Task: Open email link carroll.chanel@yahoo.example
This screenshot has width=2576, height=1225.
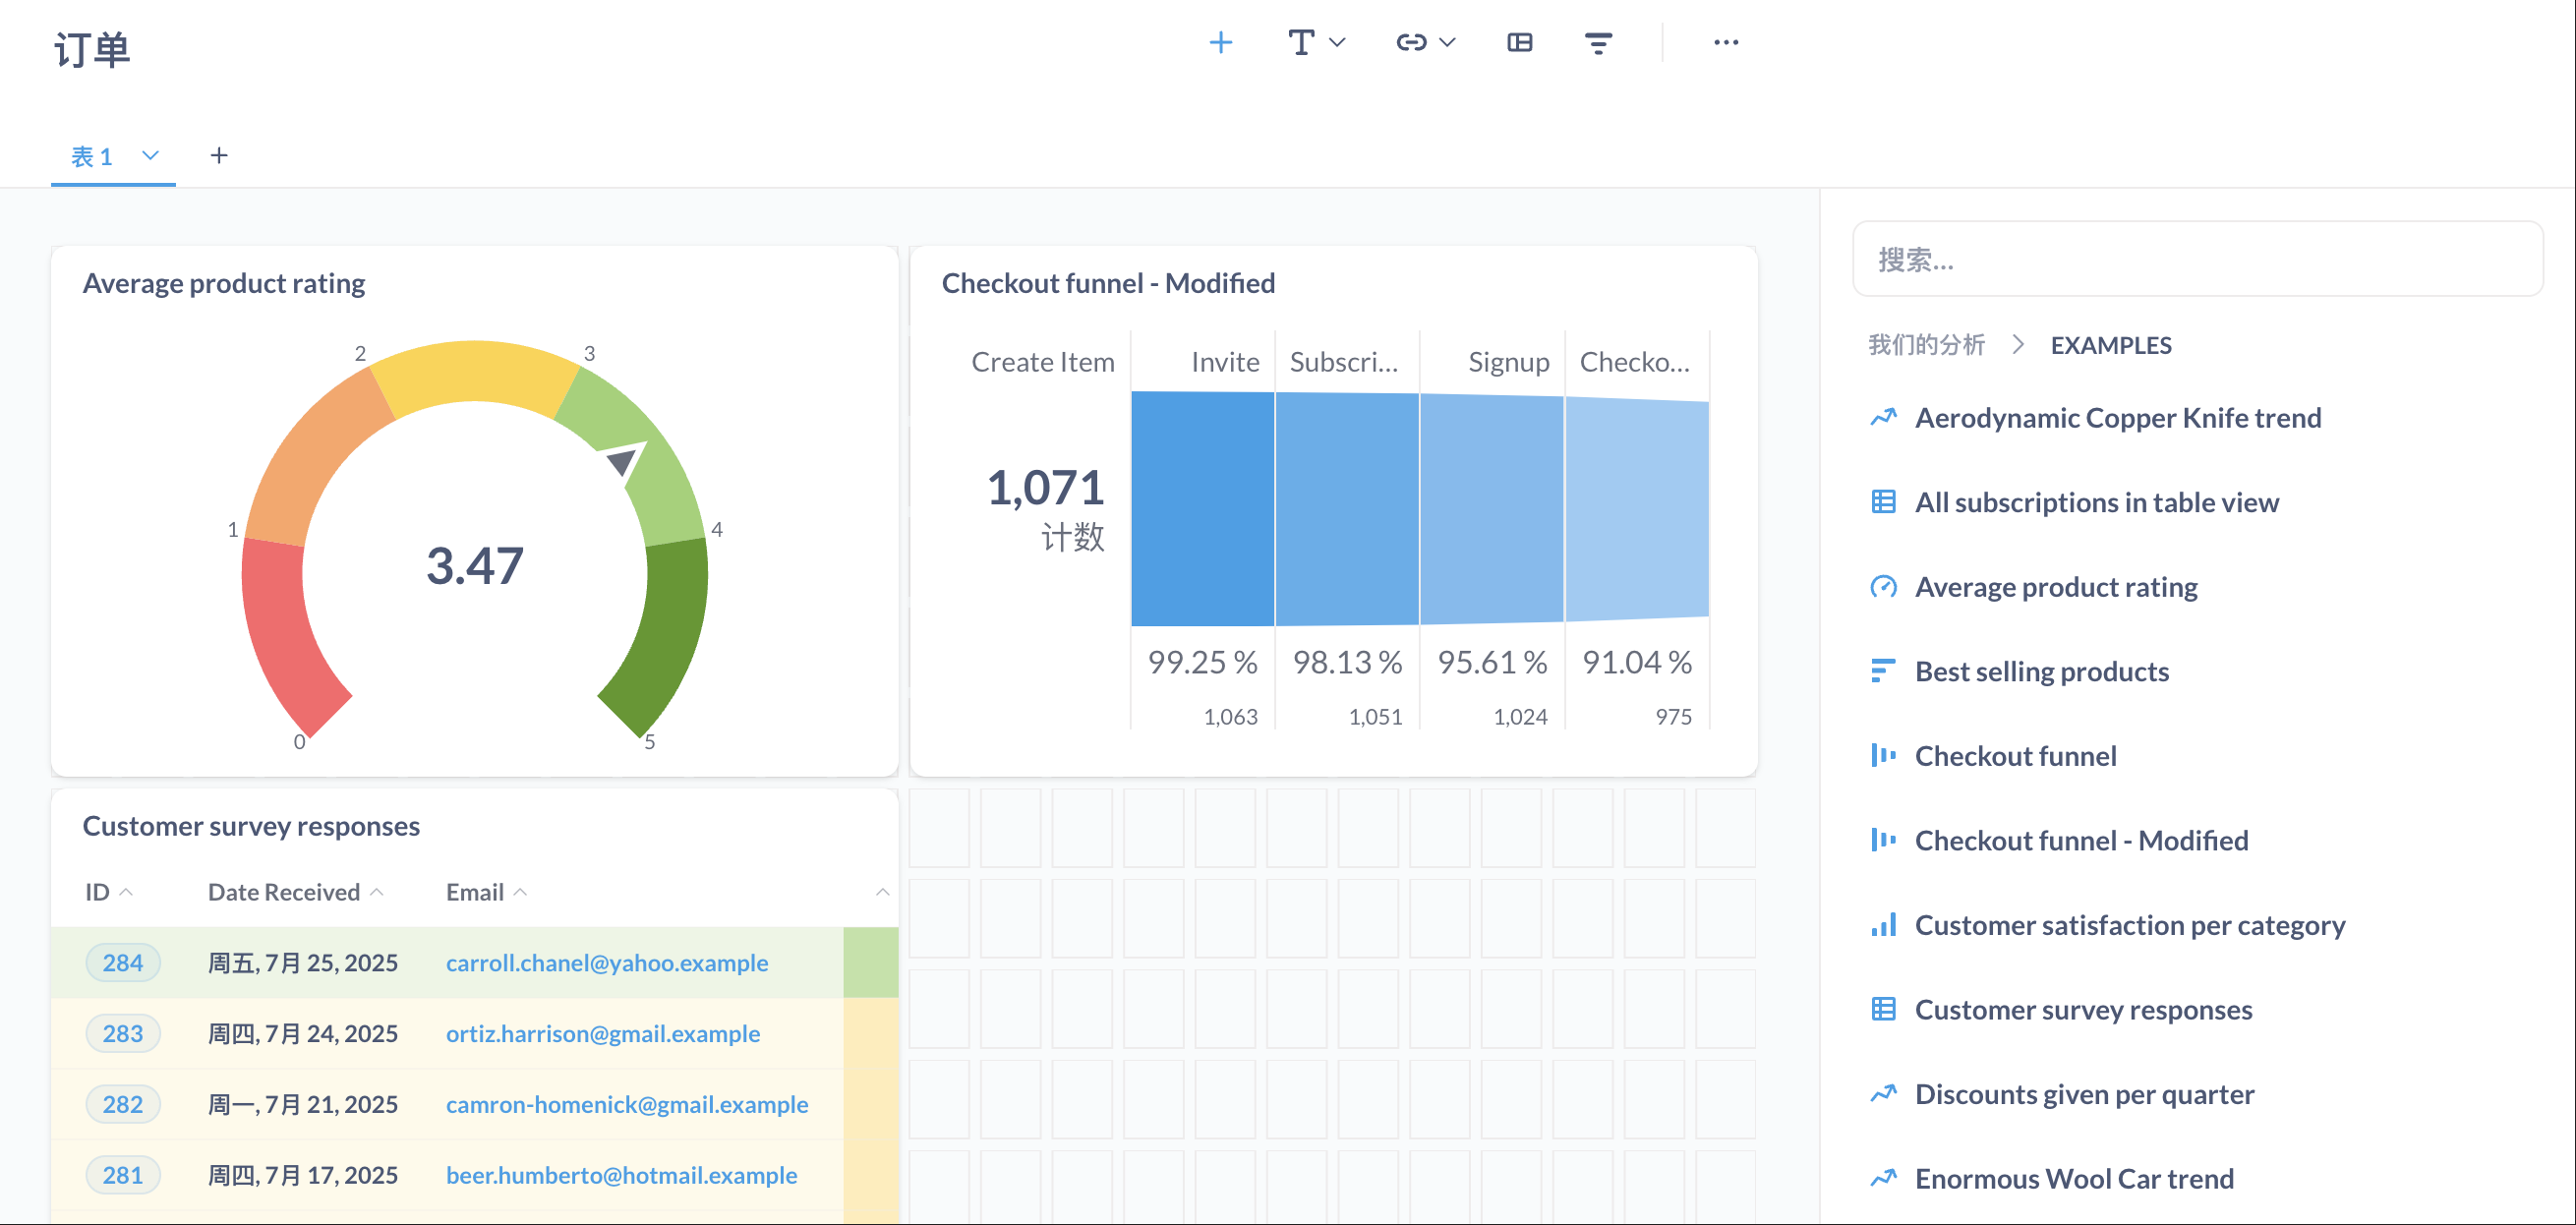Action: 606,963
